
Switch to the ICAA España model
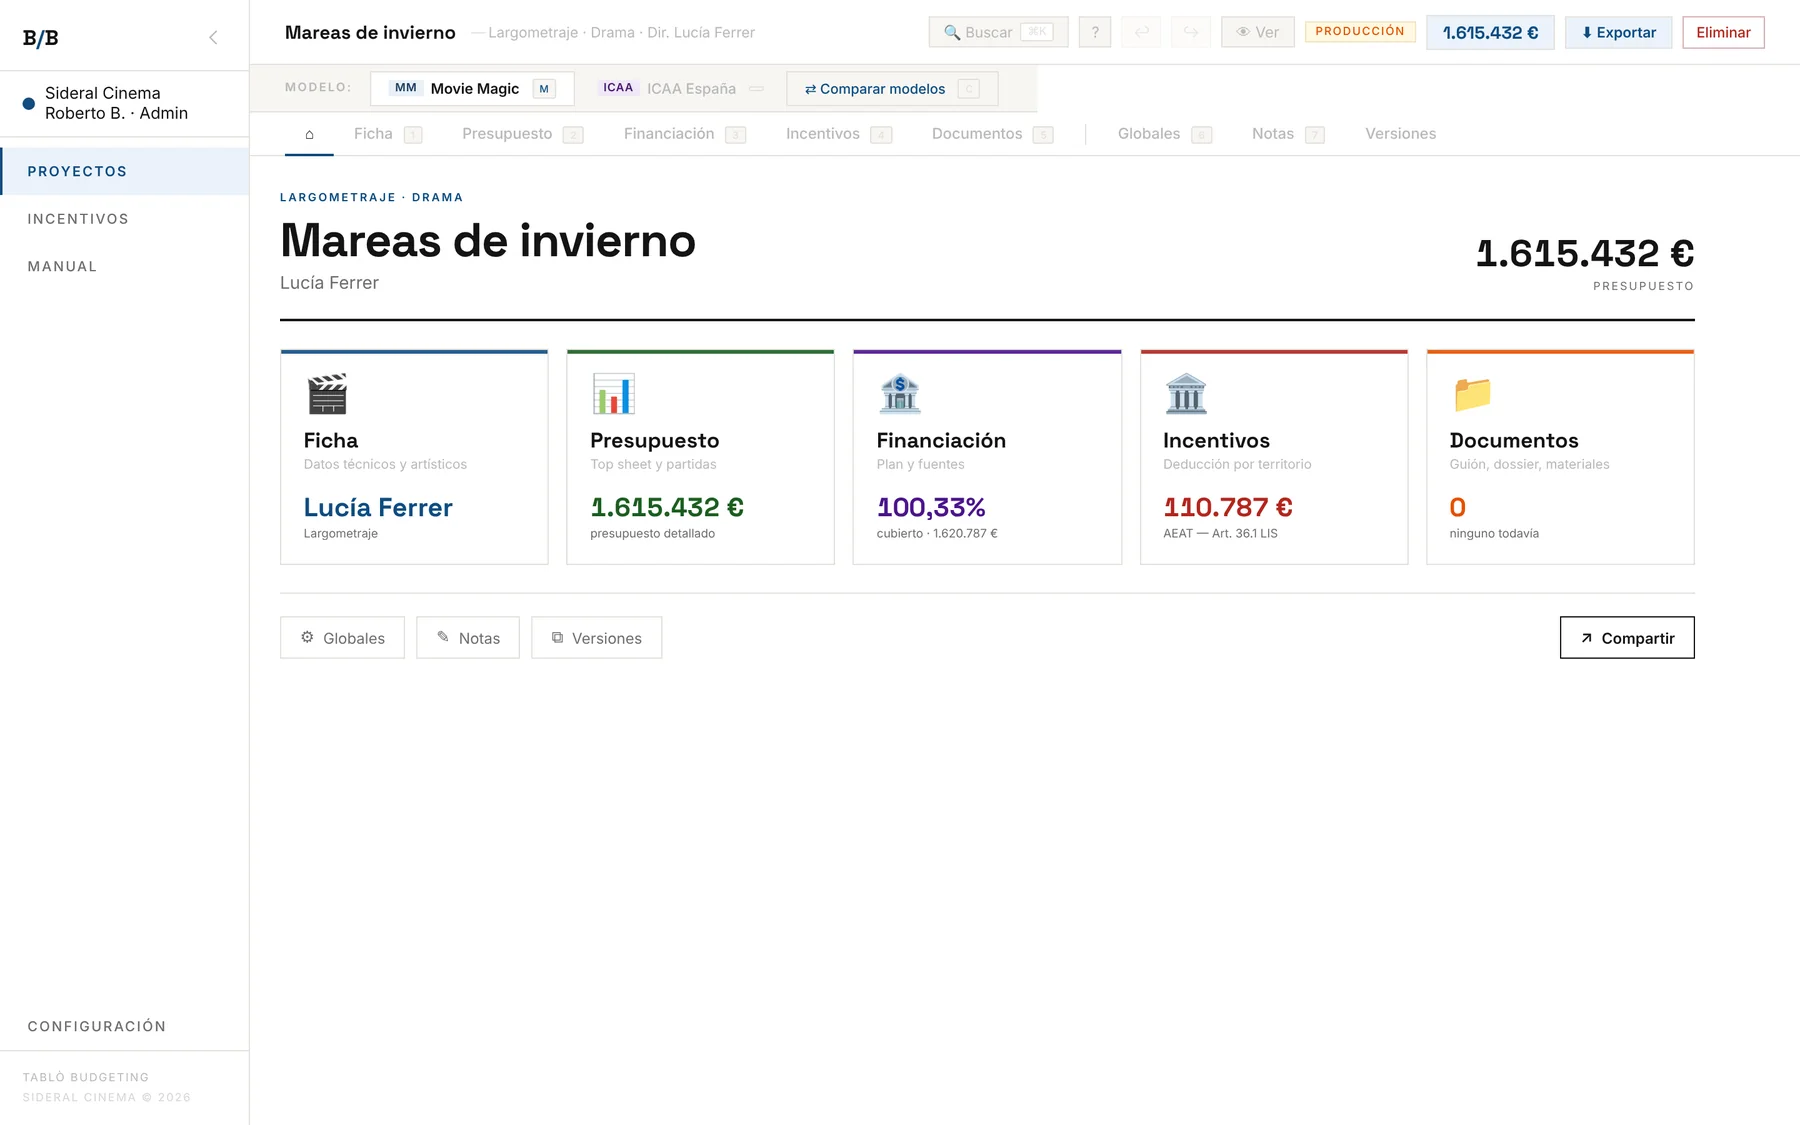click(680, 88)
